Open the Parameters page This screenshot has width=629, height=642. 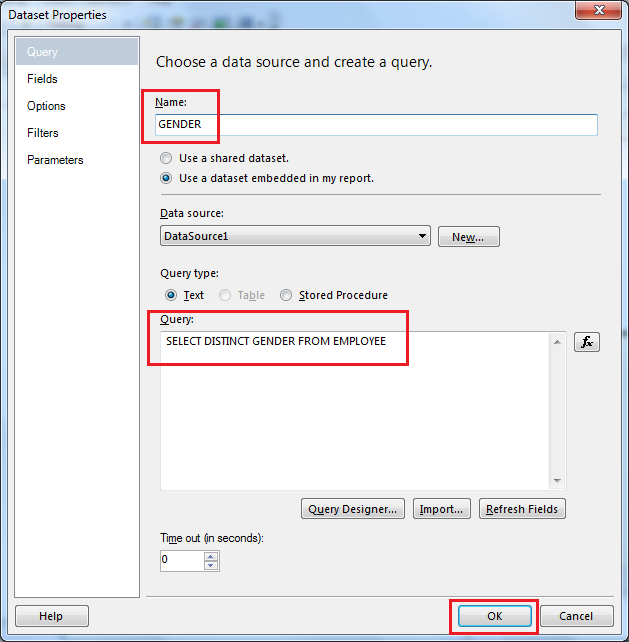click(x=55, y=160)
